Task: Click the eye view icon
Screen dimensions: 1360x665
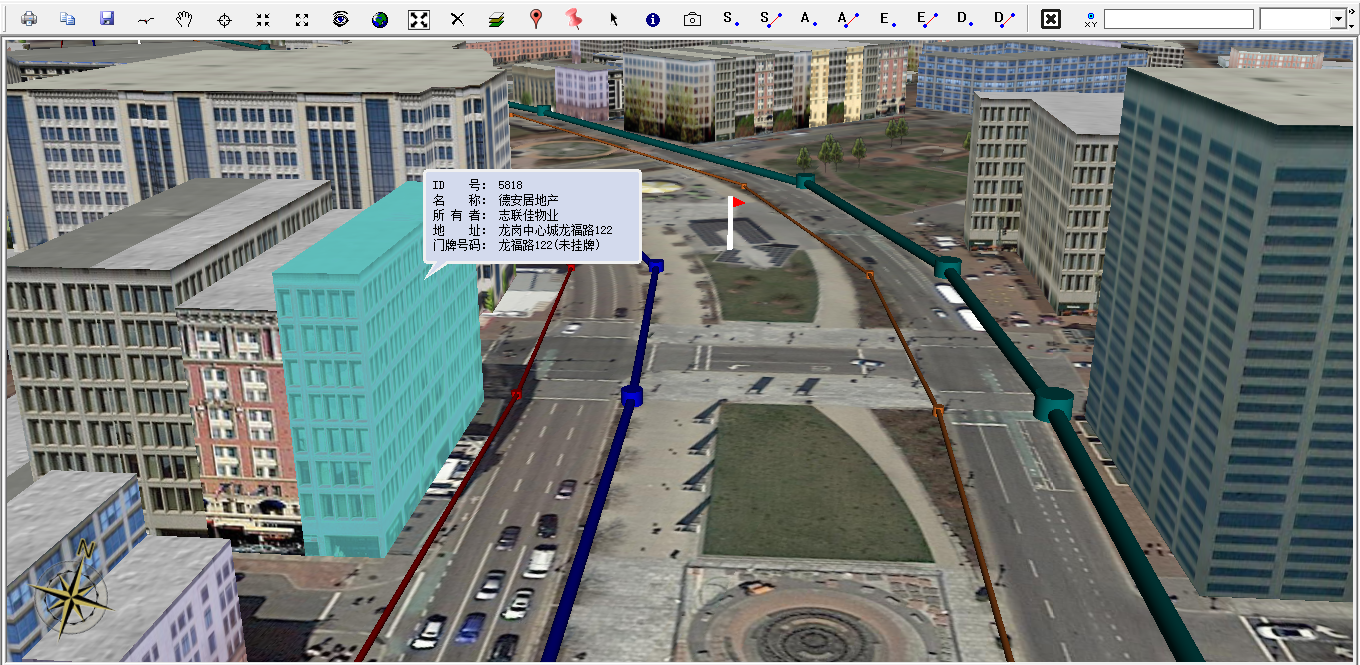Action: point(341,19)
